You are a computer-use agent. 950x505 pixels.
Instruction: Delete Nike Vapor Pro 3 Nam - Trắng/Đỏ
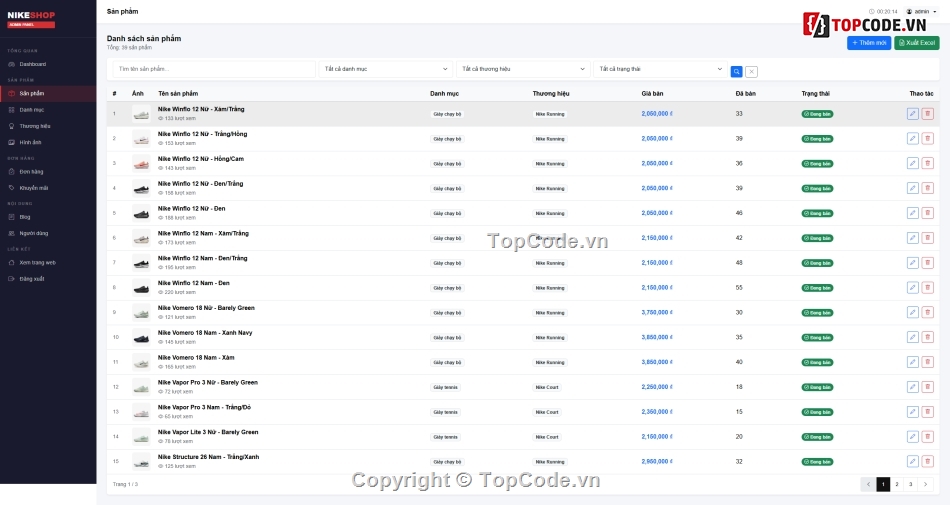tap(927, 412)
